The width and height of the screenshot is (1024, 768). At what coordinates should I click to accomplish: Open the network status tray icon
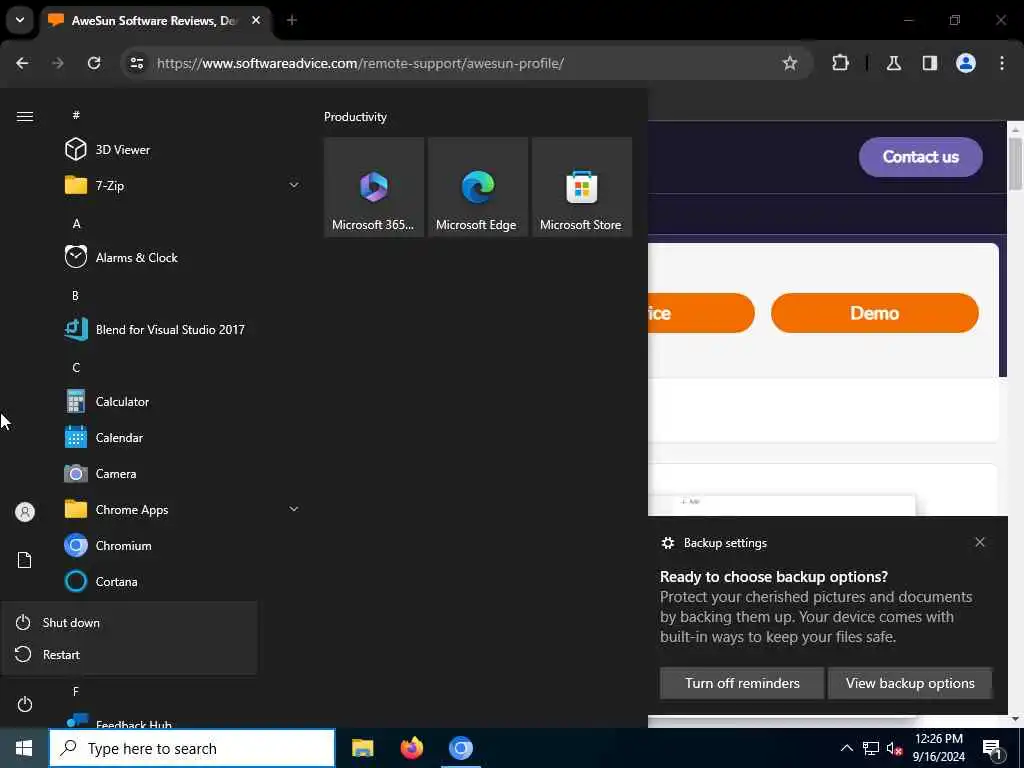click(871, 748)
